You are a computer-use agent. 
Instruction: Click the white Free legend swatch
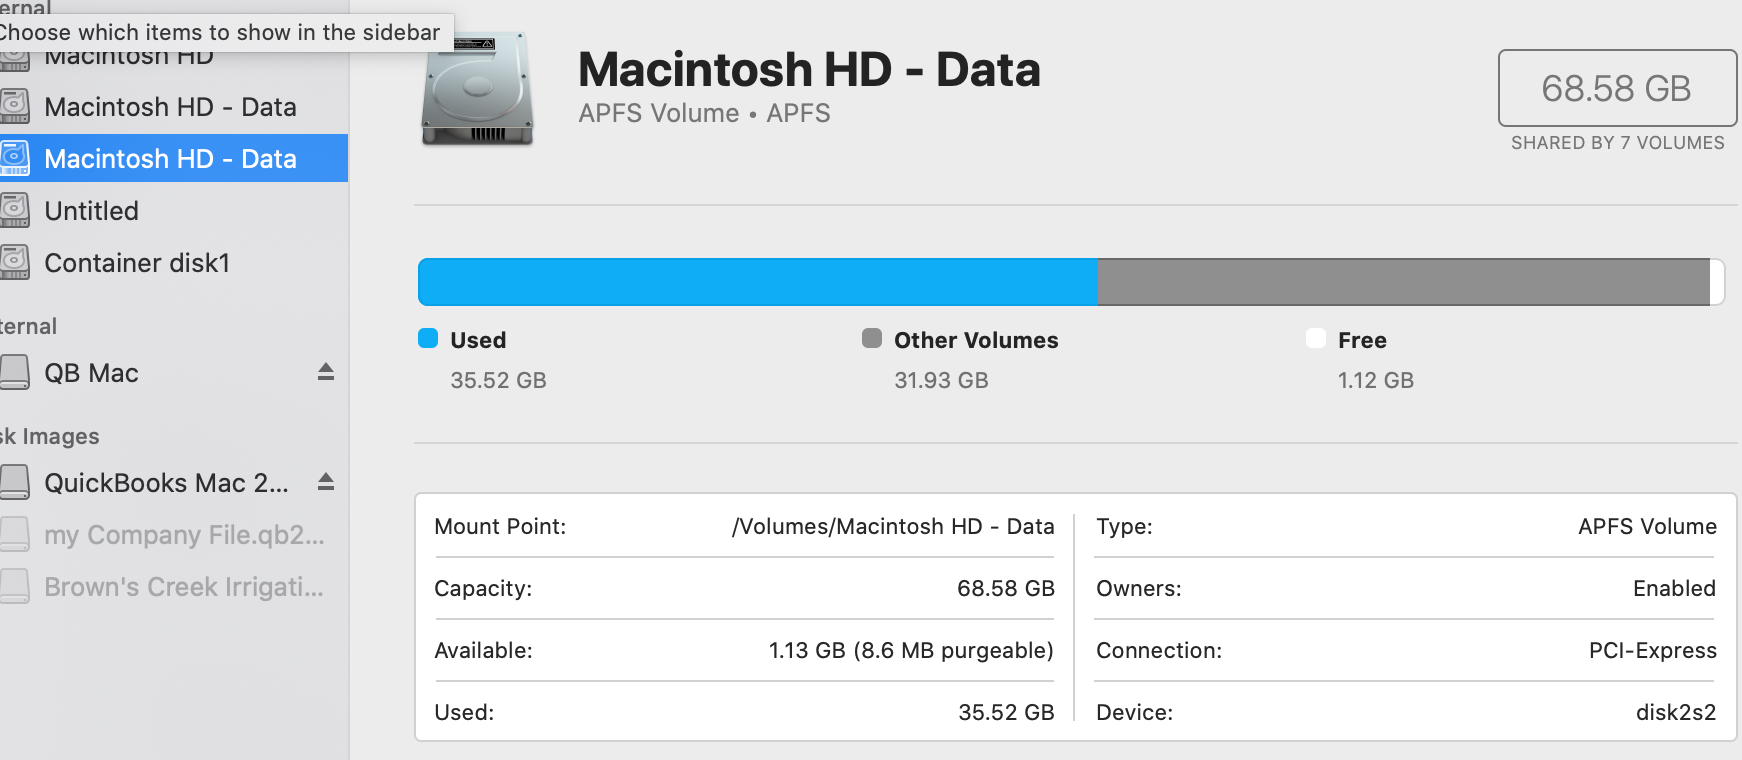[1316, 338]
